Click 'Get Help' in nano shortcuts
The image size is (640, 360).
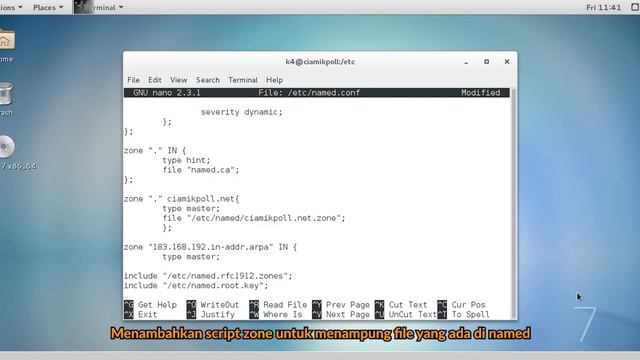coord(157,305)
